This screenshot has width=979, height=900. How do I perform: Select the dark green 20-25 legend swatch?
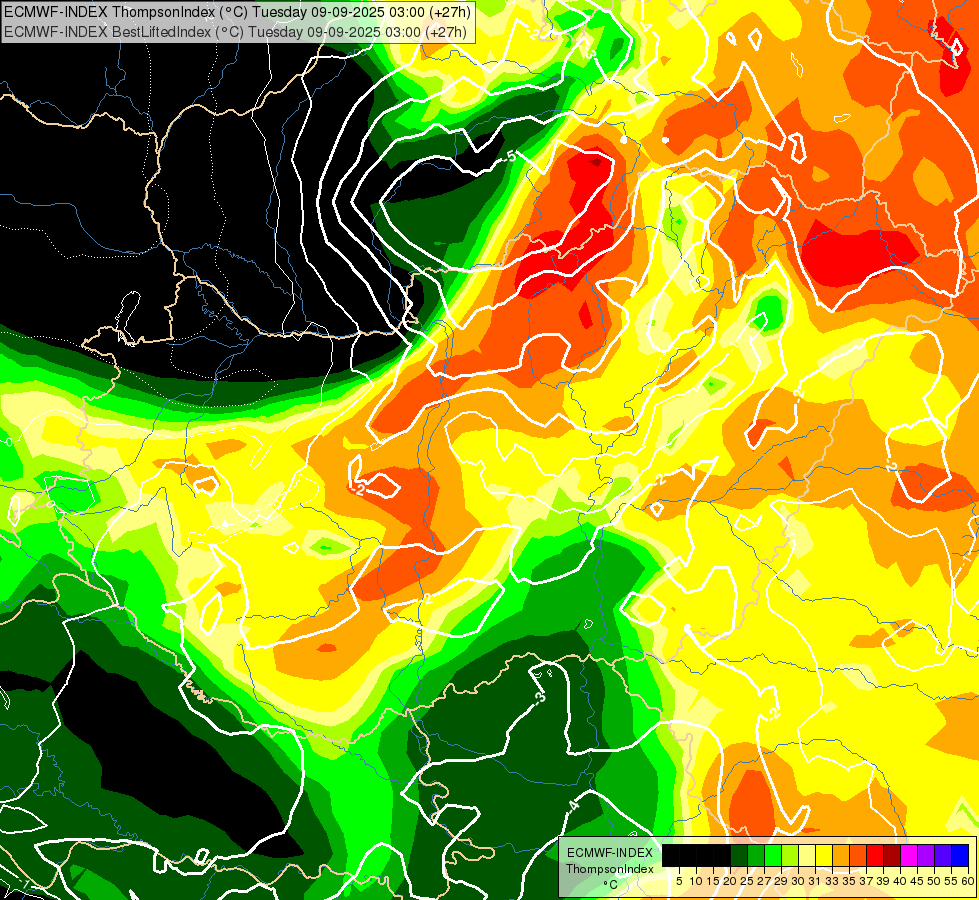click(x=739, y=855)
